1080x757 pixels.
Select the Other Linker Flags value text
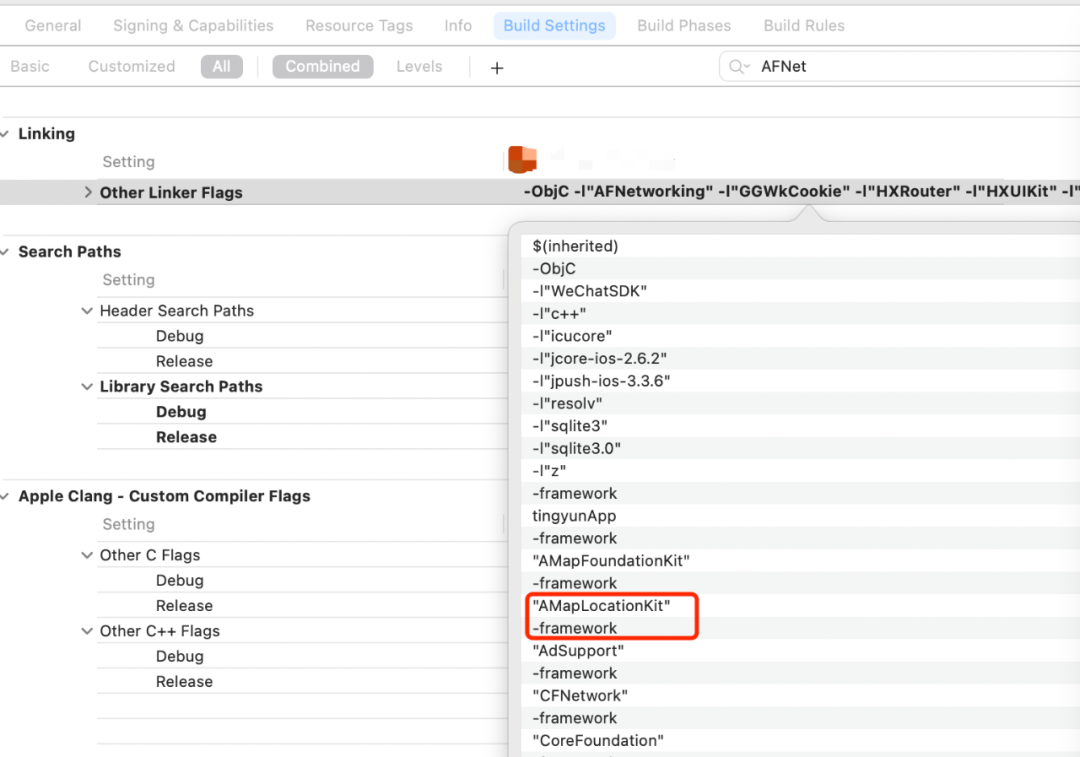[x=802, y=191]
